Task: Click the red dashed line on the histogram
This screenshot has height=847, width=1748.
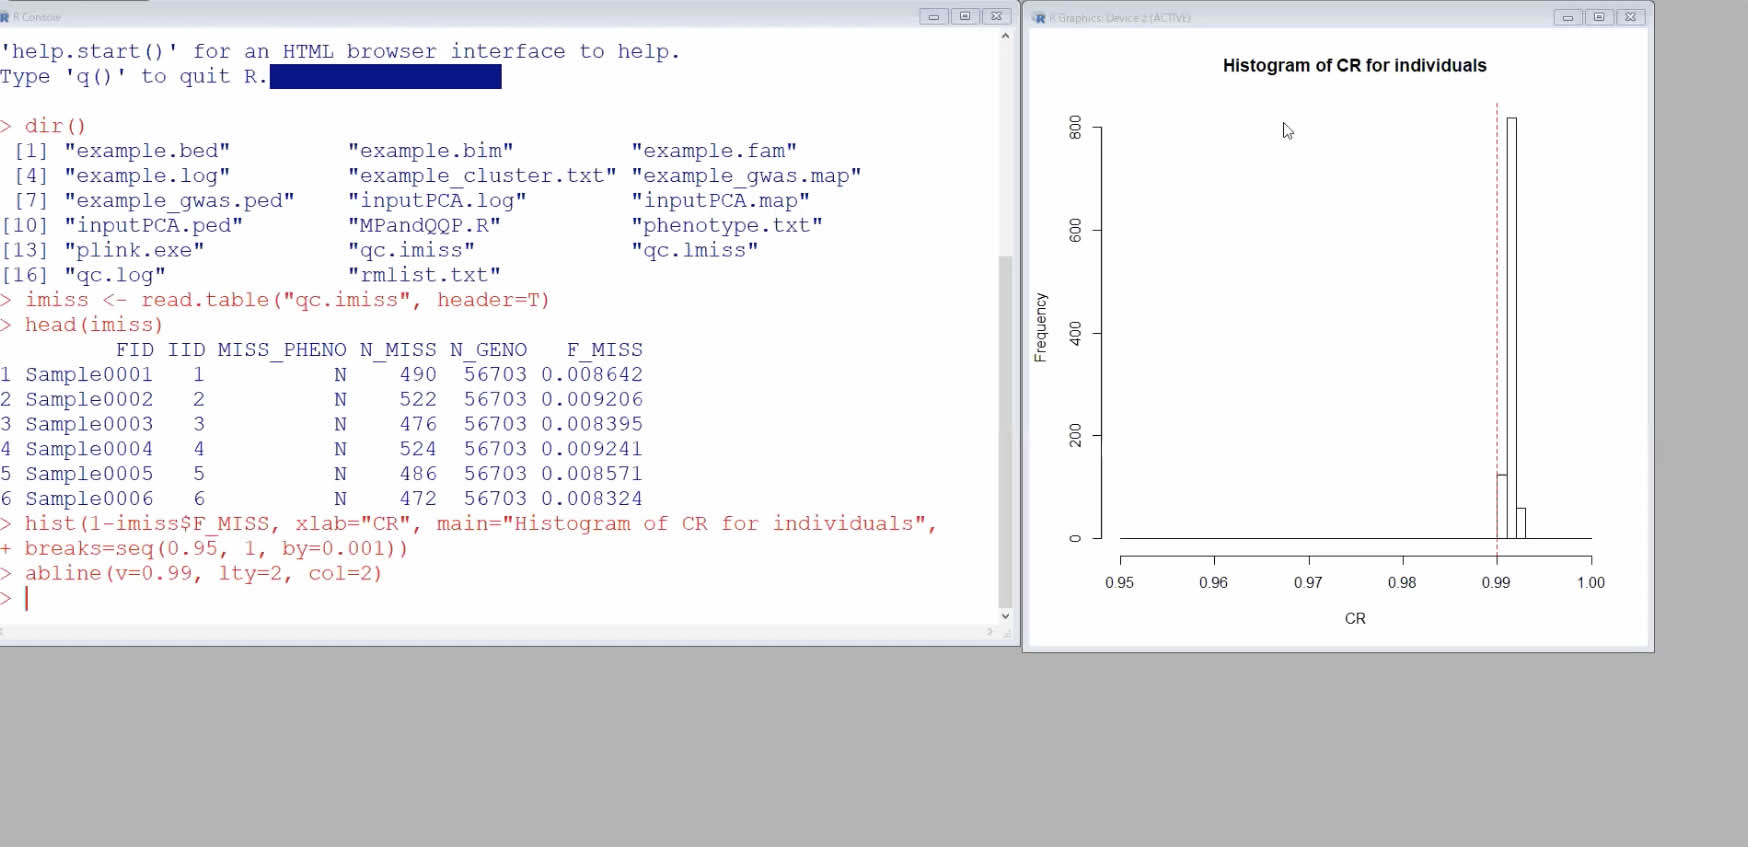Action: click(x=1497, y=300)
